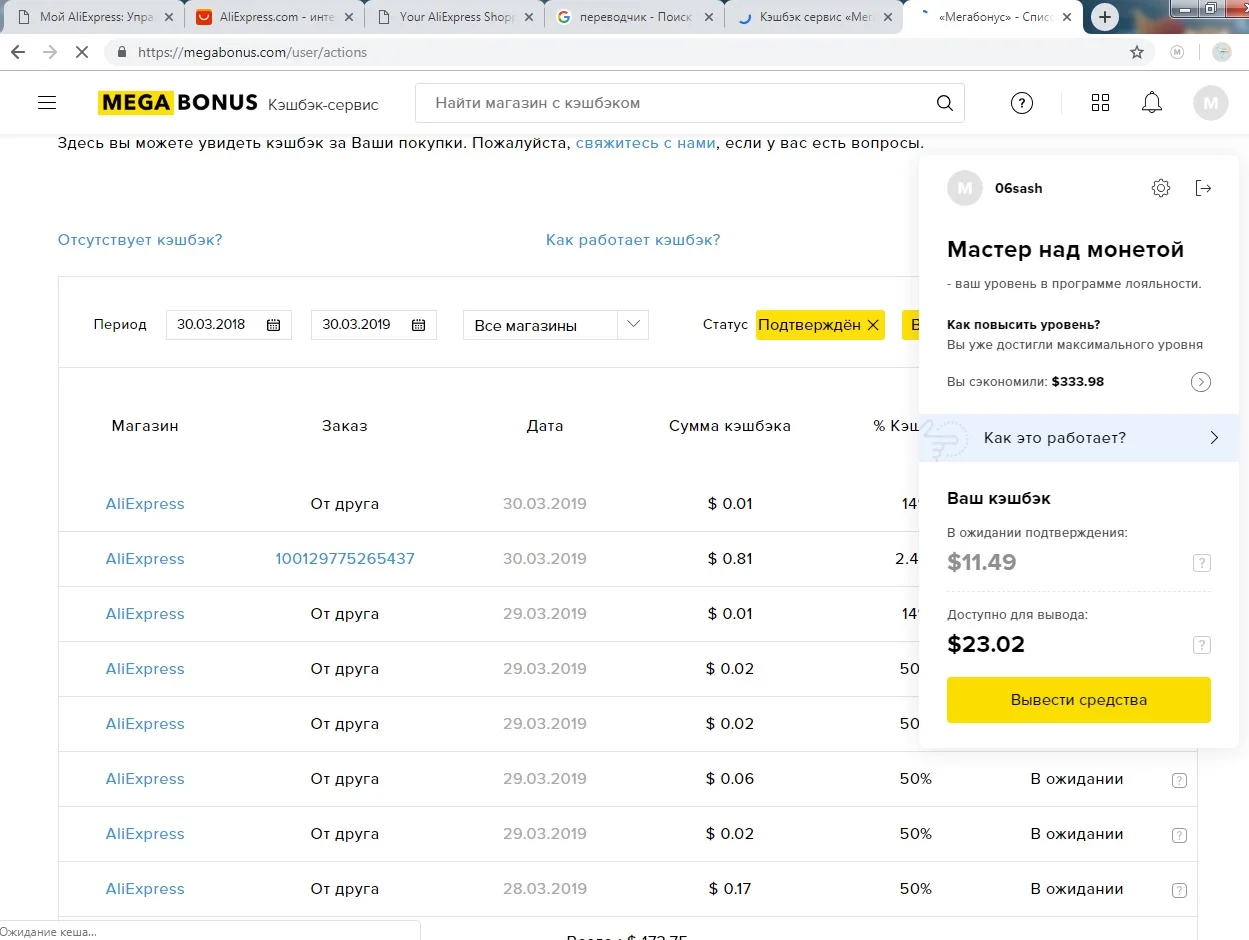Switch to Мой AliExpress tab

(94, 17)
